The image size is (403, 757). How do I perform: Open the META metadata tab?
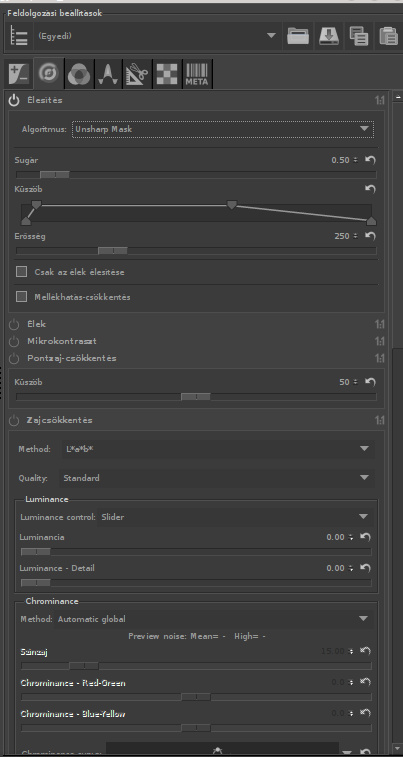click(197, 74)
